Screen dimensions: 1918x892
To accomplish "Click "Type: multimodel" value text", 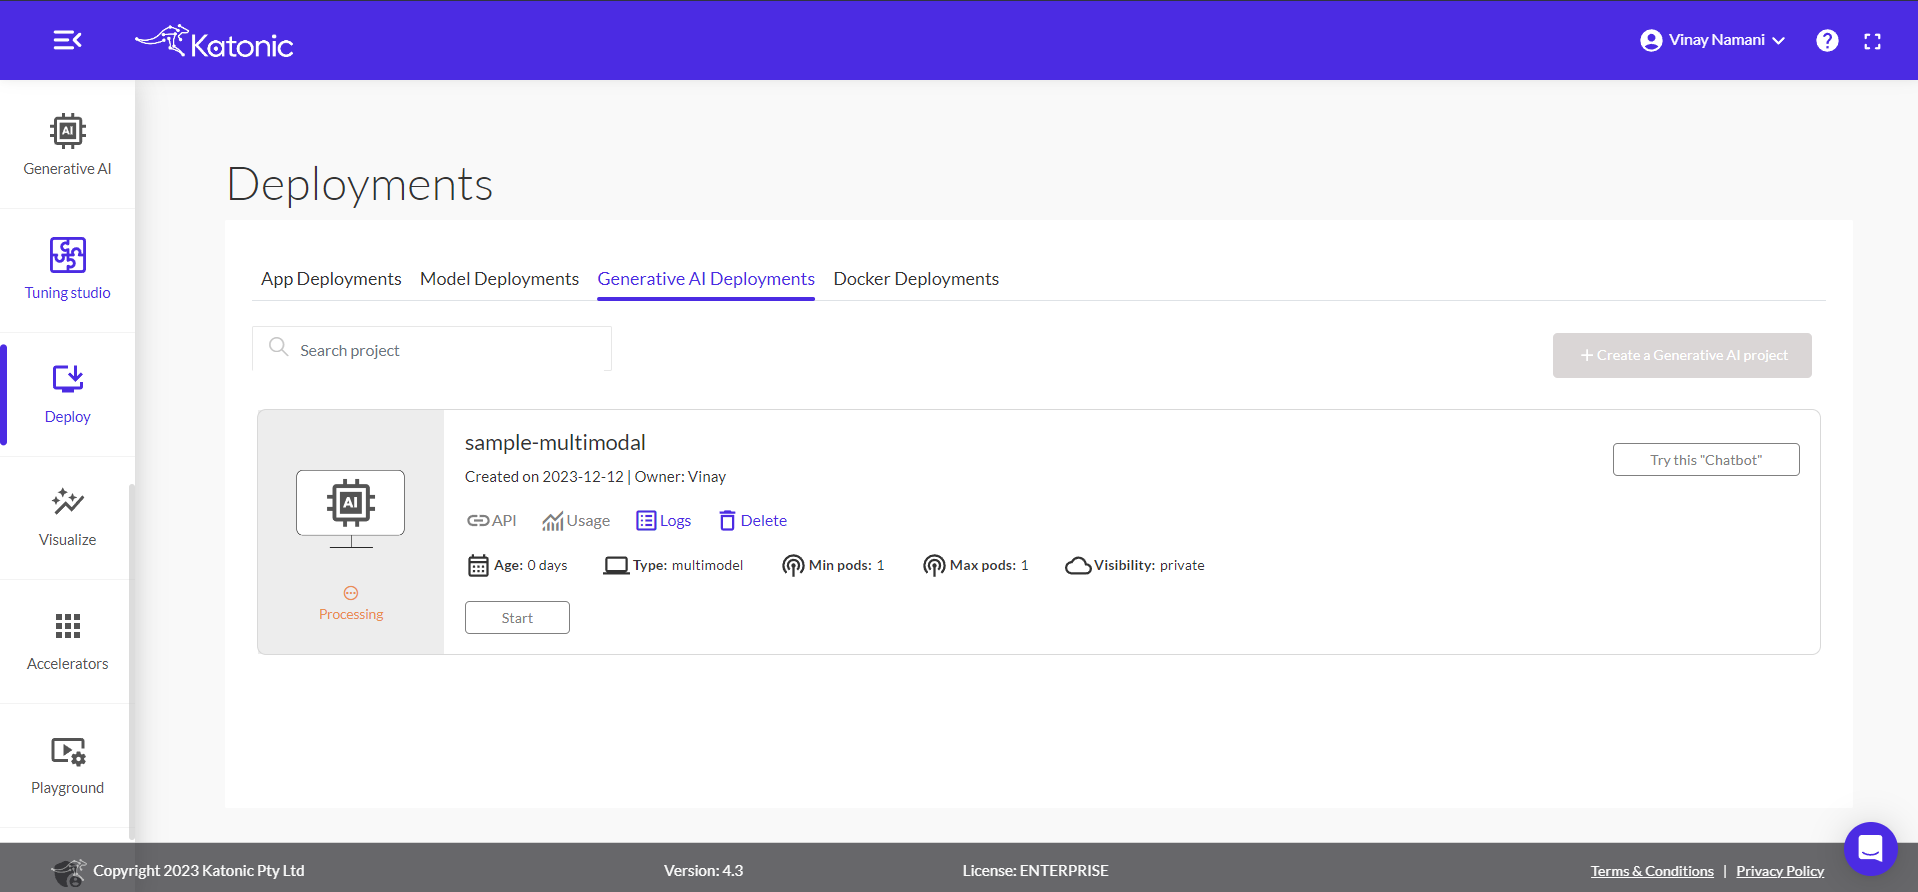I will coord(688,566).
